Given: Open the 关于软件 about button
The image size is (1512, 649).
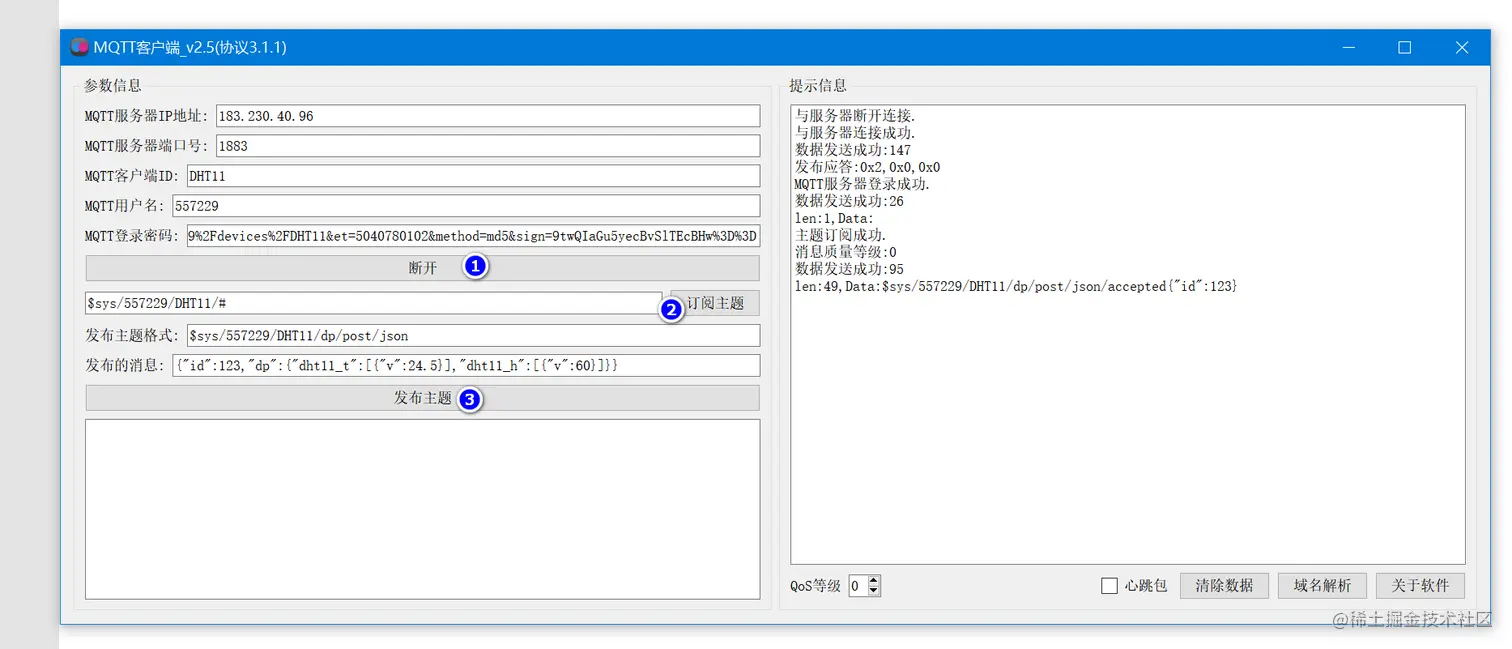Looking at the screenshot, I should click(1420, 586).
